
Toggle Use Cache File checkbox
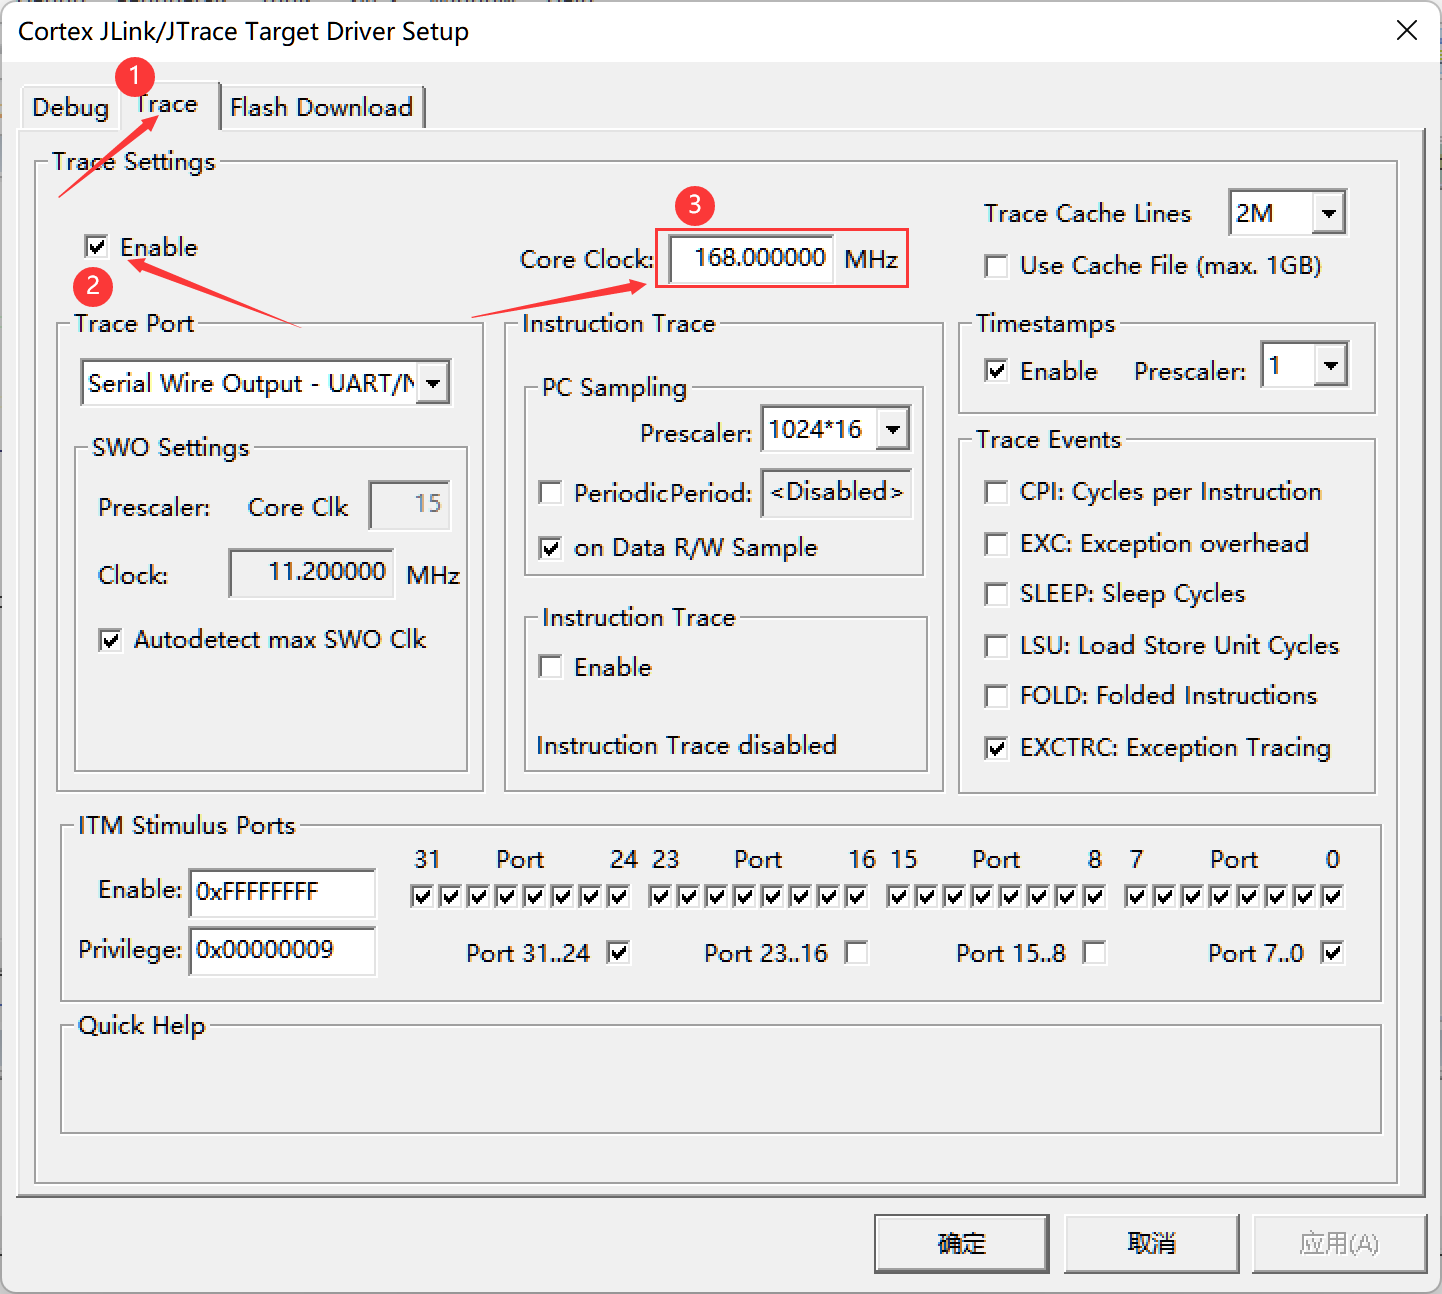[996, 266]
